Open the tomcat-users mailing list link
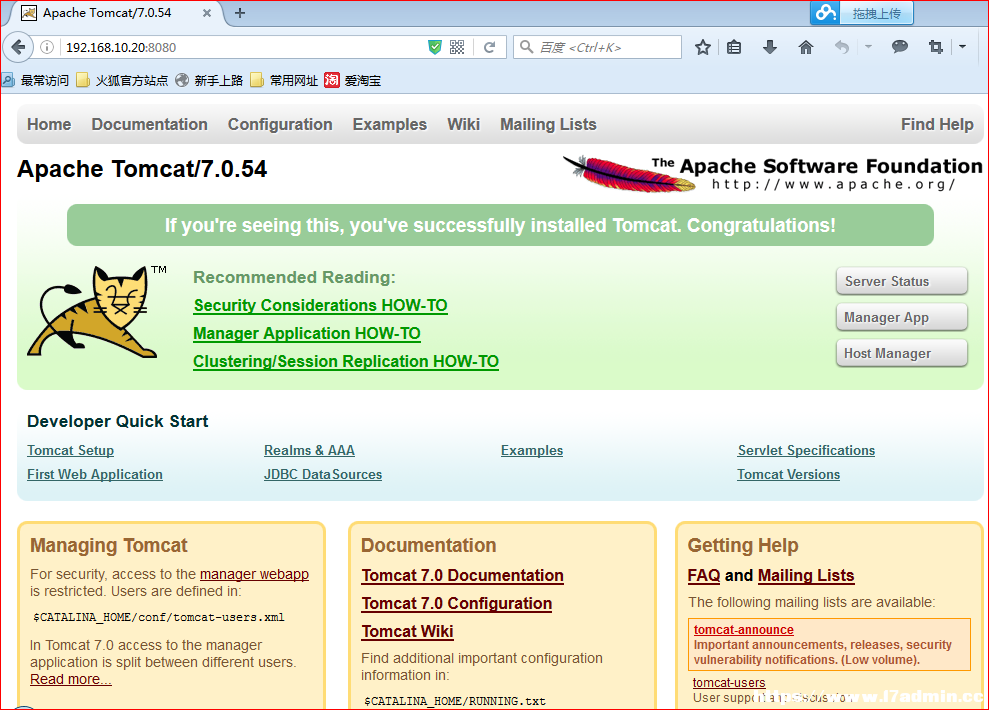989x710 pixels. click(729, 682)
